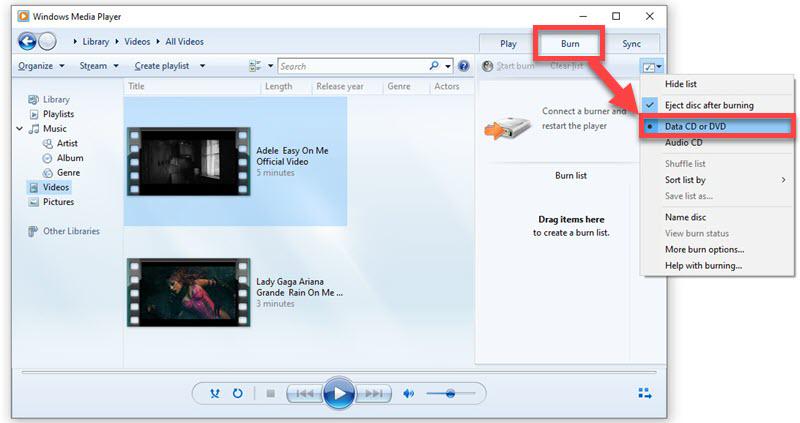This screenshot has width=800, height=423.
Task: Click the All Videos breadcrumb
Action: [x=185, y=42]
